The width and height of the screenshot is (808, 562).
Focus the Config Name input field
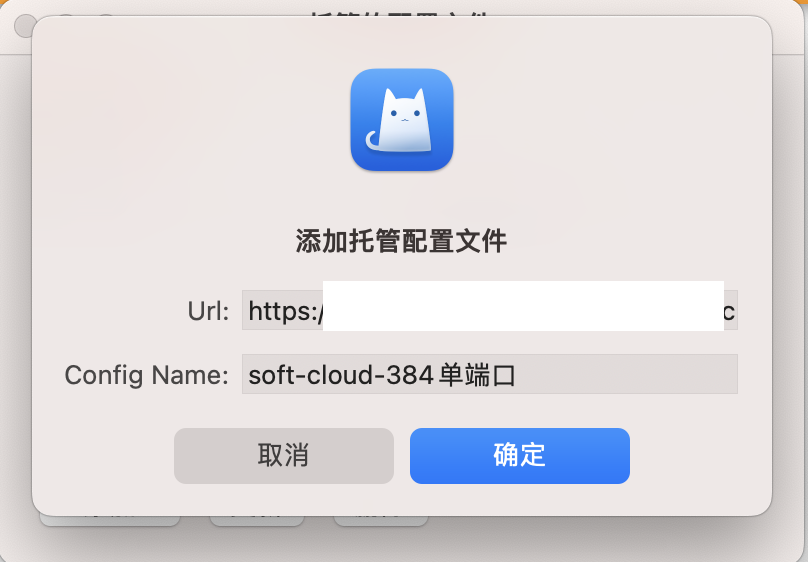pyautogui.click(x=490, y=374)
